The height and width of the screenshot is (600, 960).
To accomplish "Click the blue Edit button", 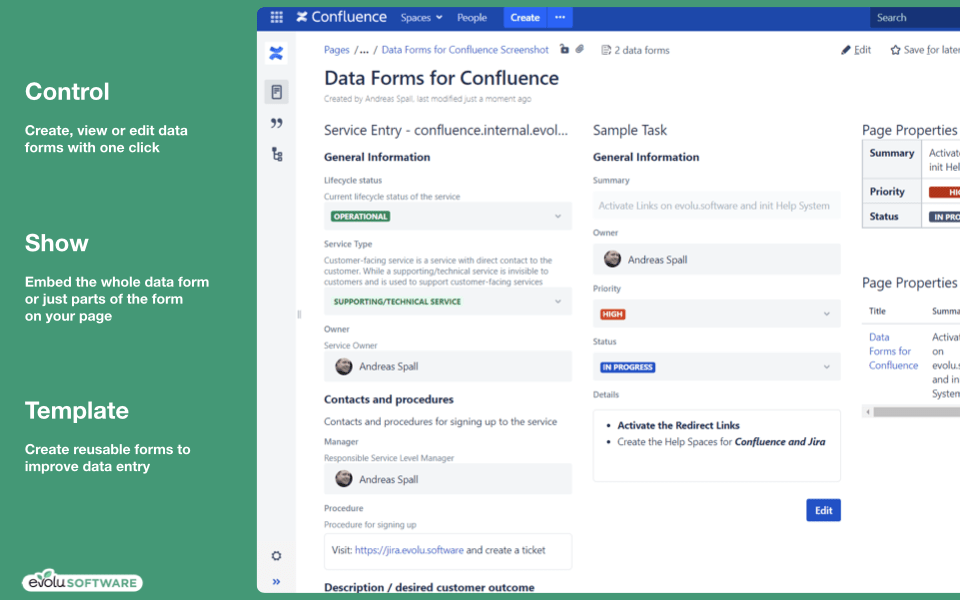I will [x=823, y=510].
